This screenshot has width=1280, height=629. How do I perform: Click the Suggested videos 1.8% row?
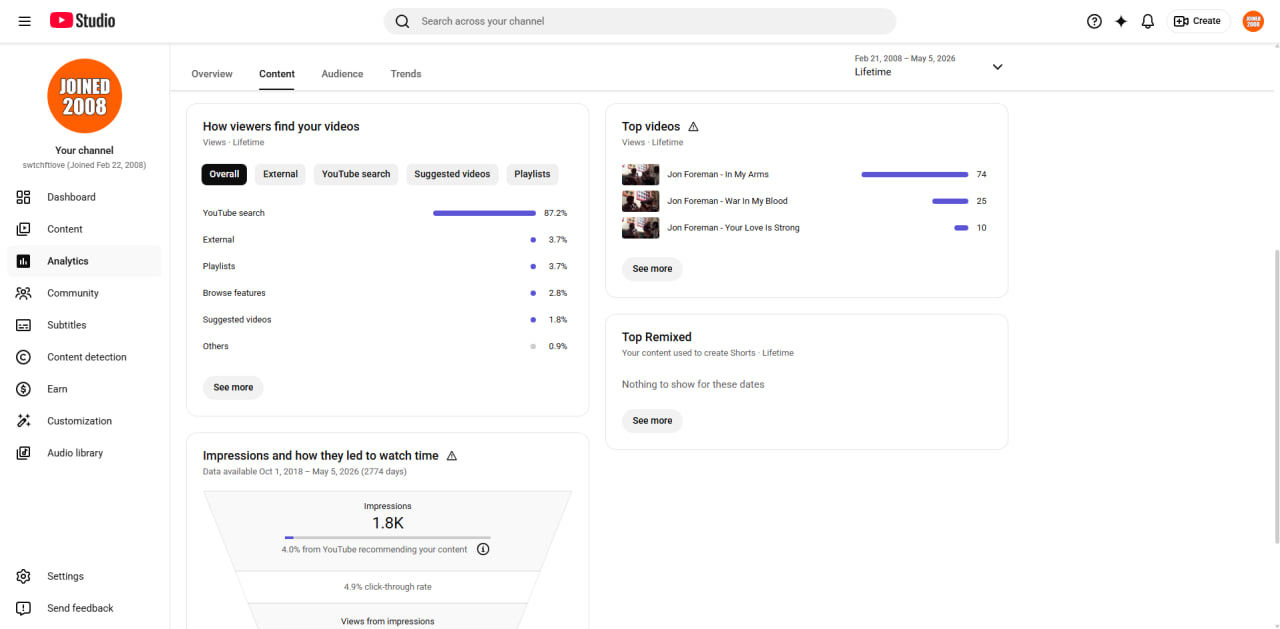coord(385,320)
